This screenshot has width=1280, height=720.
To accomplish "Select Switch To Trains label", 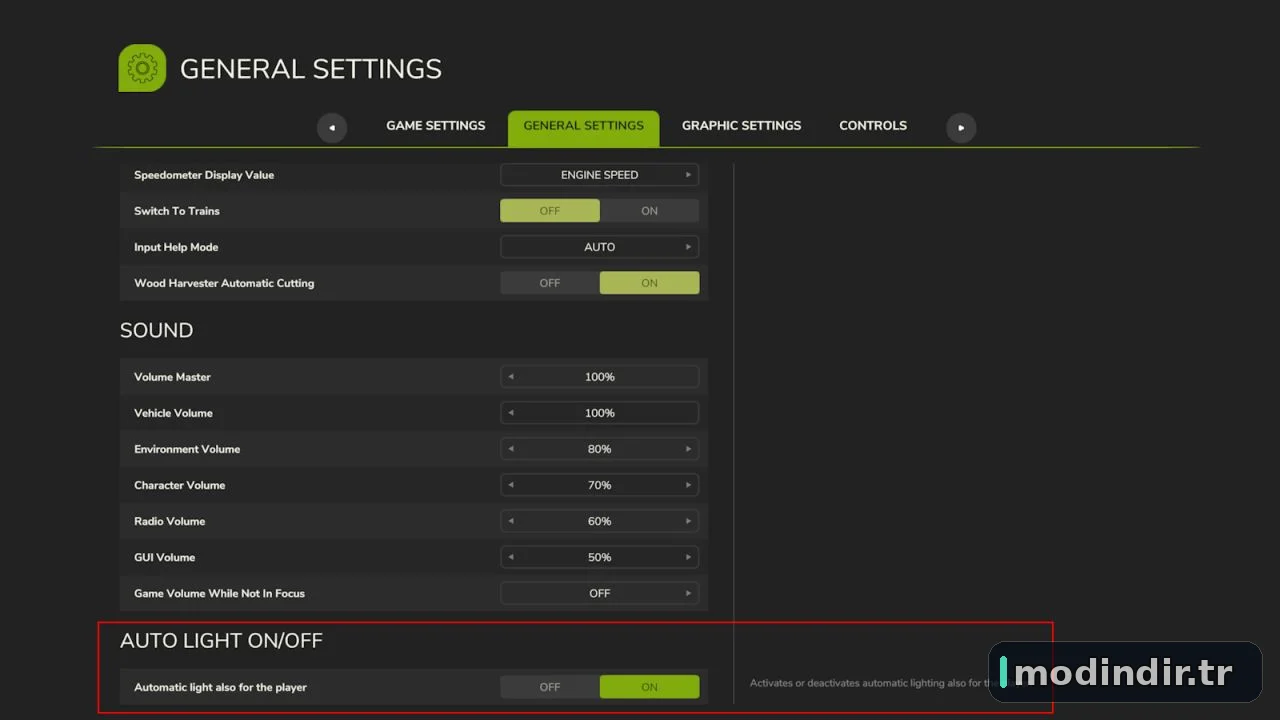I will [177, 211].
